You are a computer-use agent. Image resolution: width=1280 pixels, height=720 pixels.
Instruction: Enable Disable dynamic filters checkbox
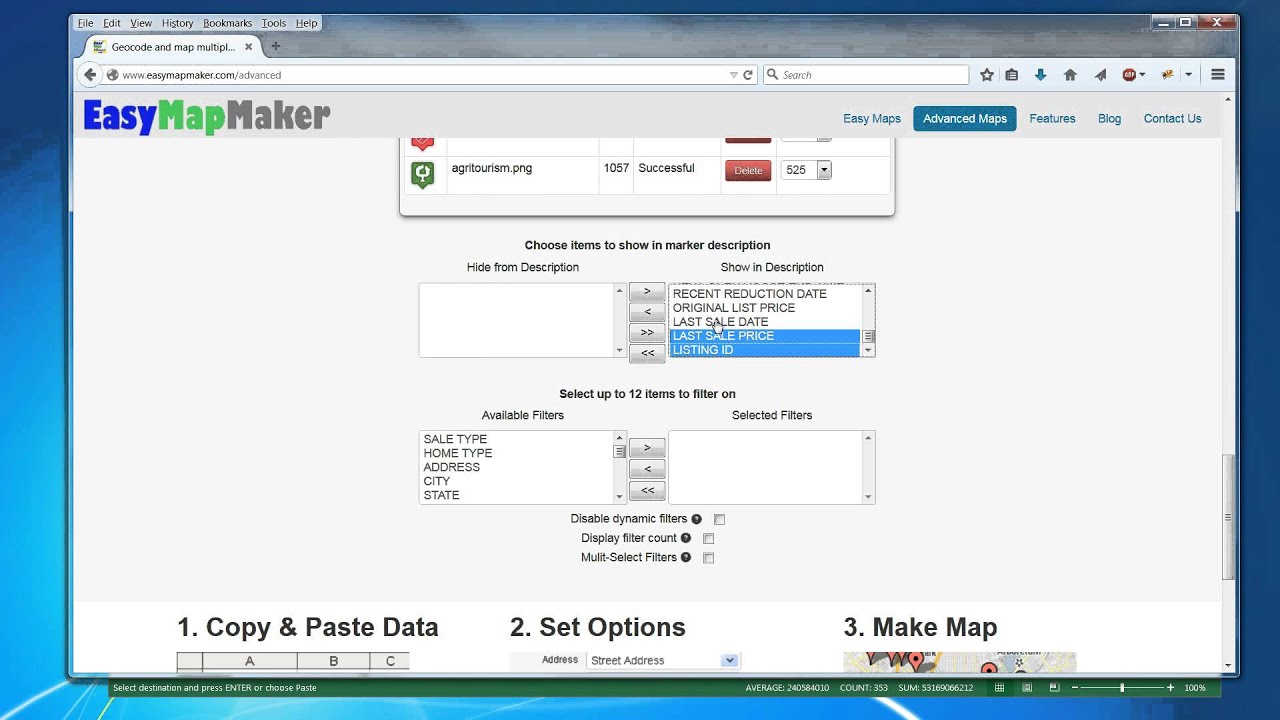[719, 520]
